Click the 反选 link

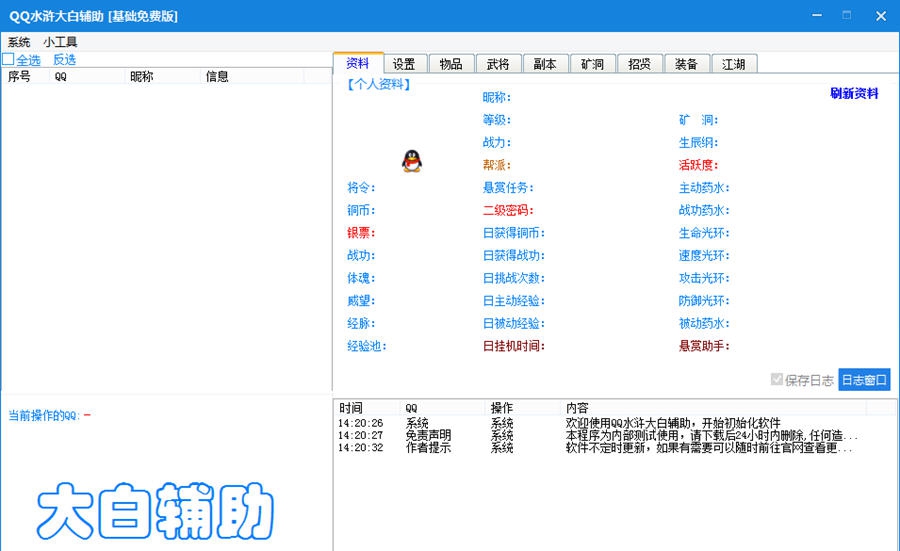tap(64, 60)
